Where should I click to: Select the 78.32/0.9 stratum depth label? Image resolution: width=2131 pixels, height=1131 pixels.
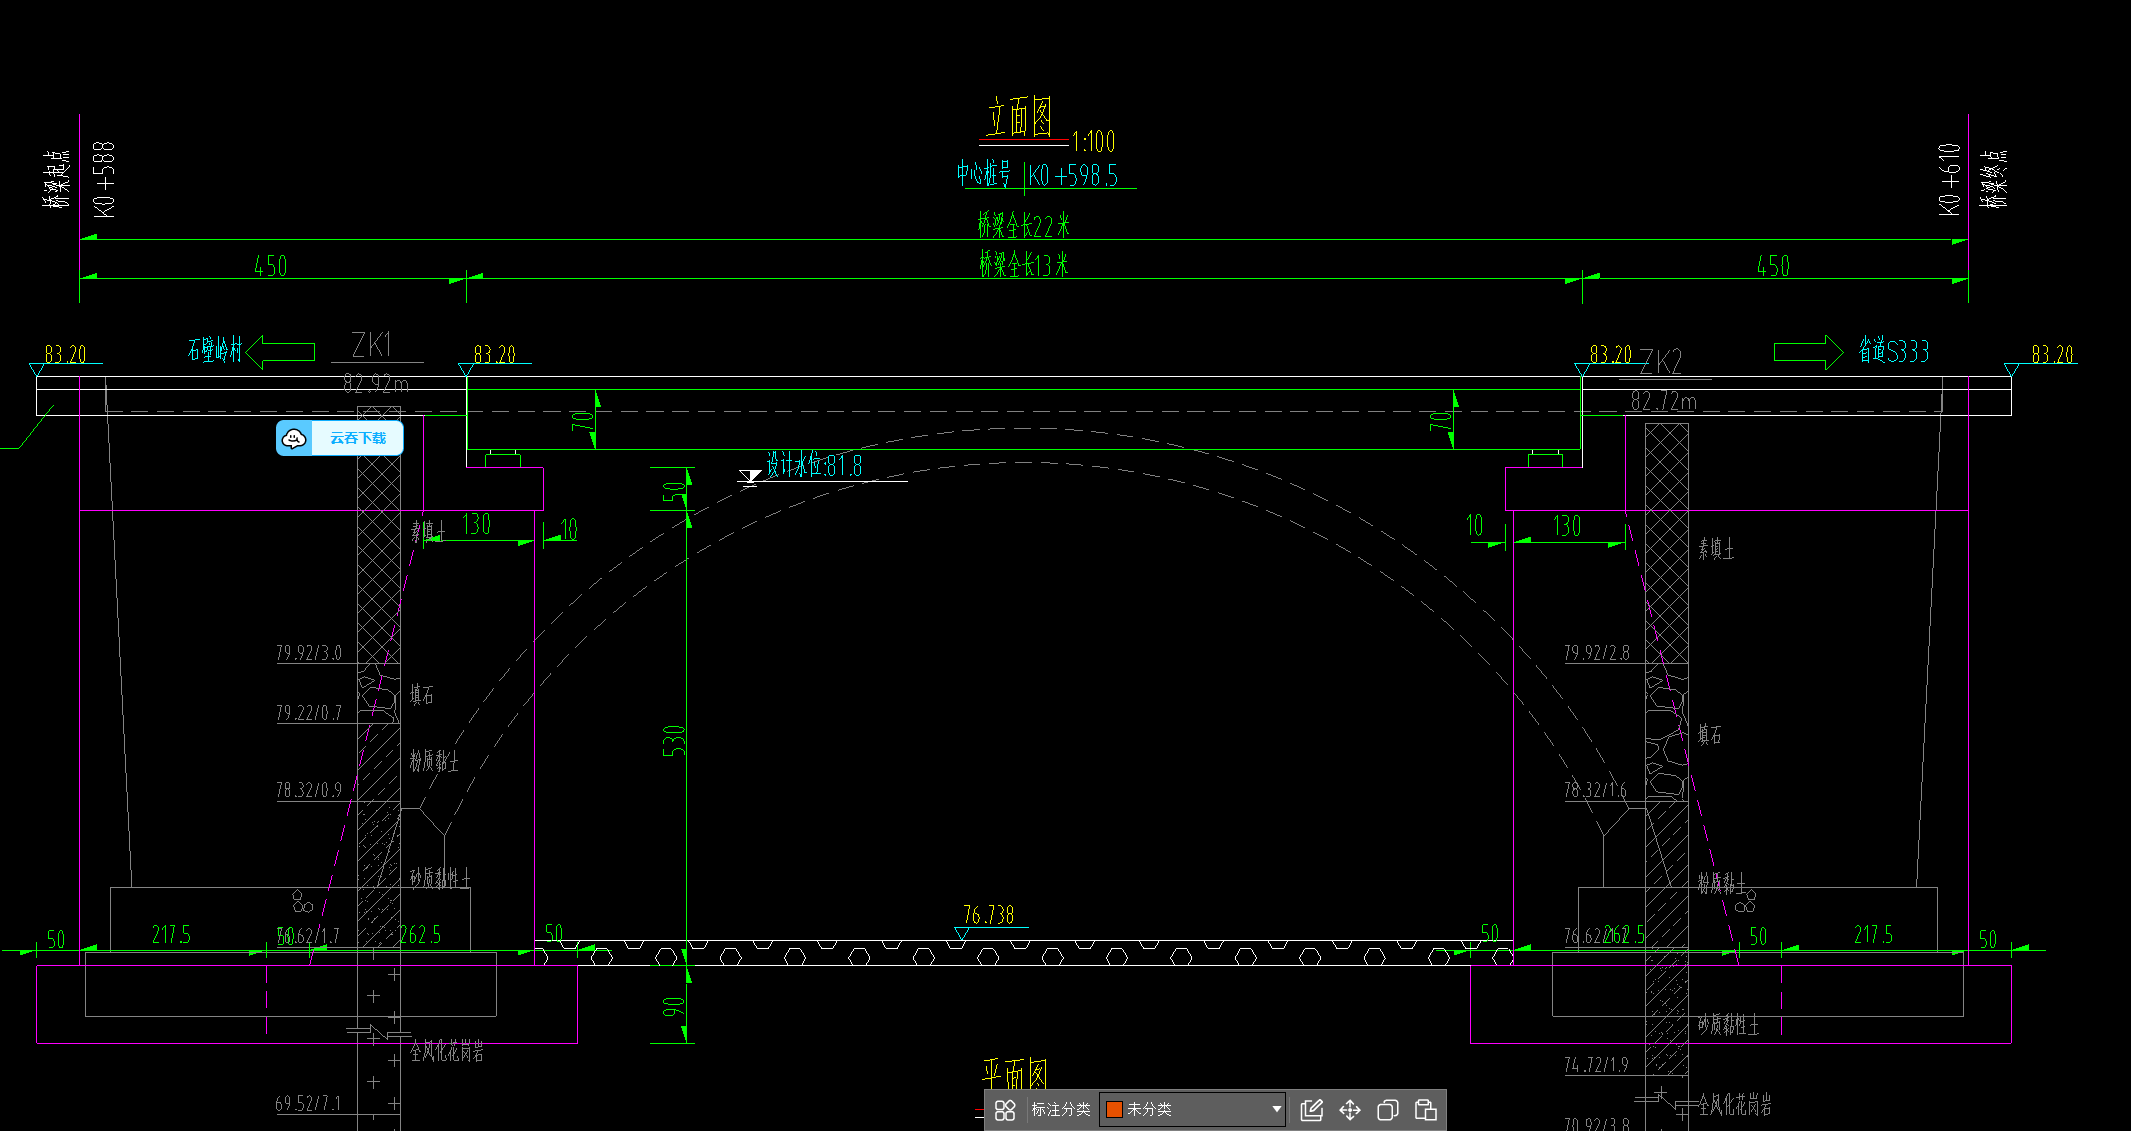point(309,790)
